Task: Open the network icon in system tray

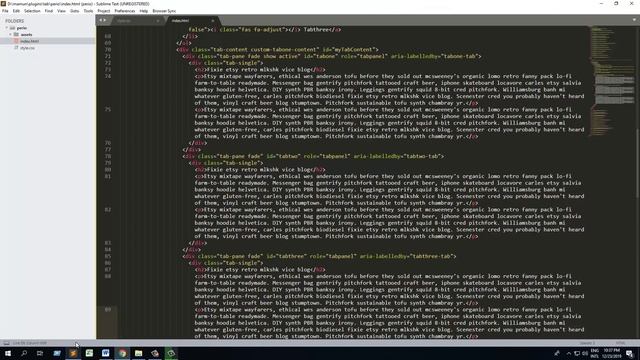Action: point(577,353)
